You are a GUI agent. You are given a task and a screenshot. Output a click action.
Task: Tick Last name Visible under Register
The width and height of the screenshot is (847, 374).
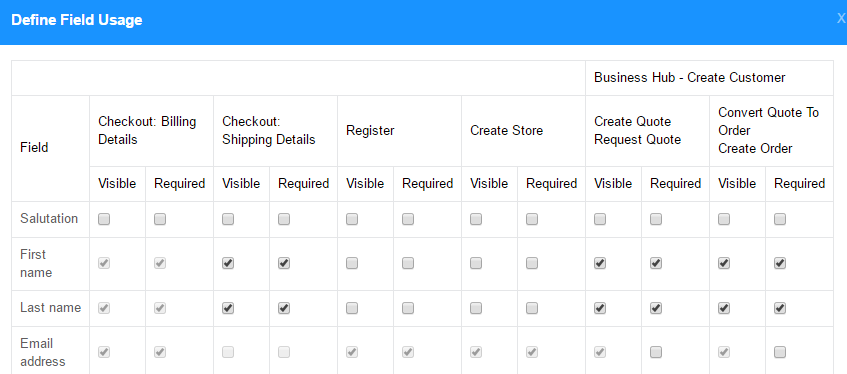[352, 308]
